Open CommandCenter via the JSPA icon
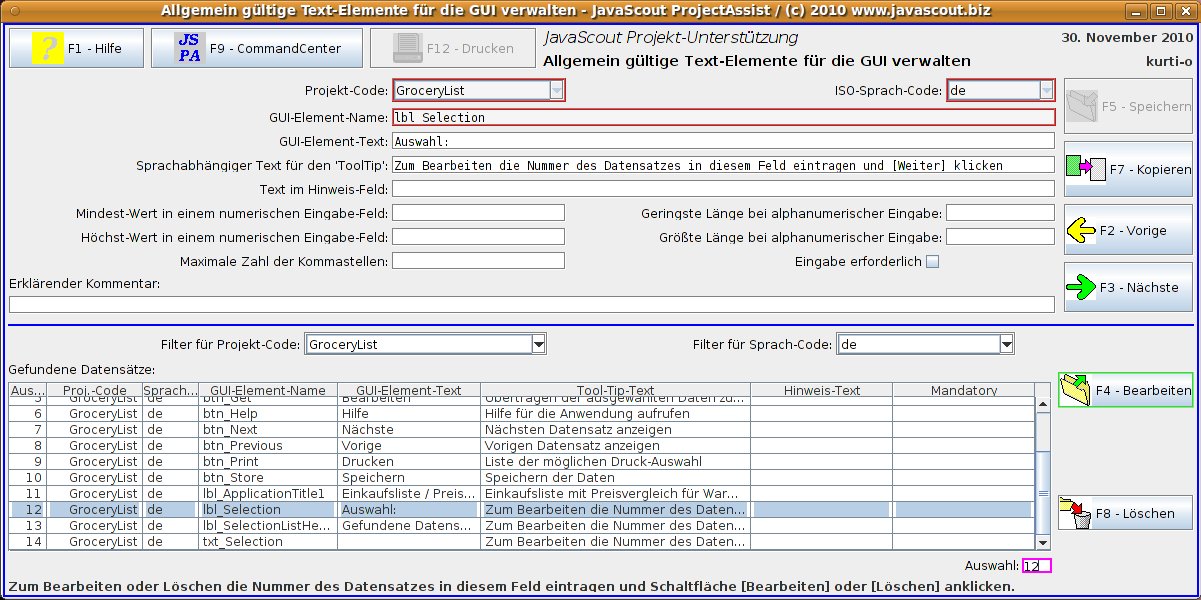This screenshot has height=600, width=1201. coord(188,48)
